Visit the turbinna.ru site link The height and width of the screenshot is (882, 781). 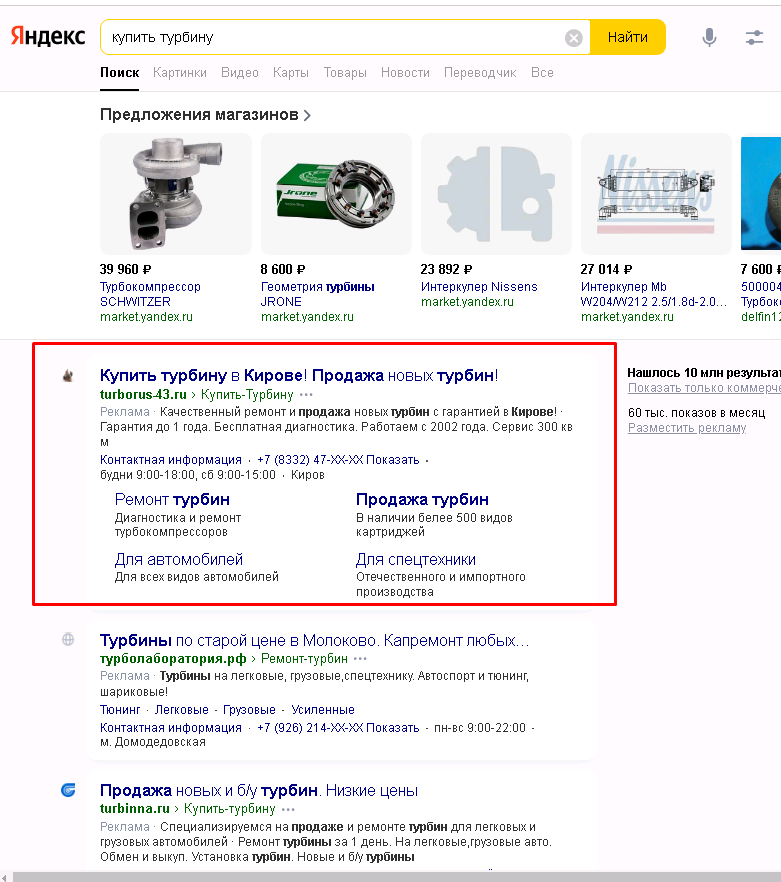pos(134,809)
